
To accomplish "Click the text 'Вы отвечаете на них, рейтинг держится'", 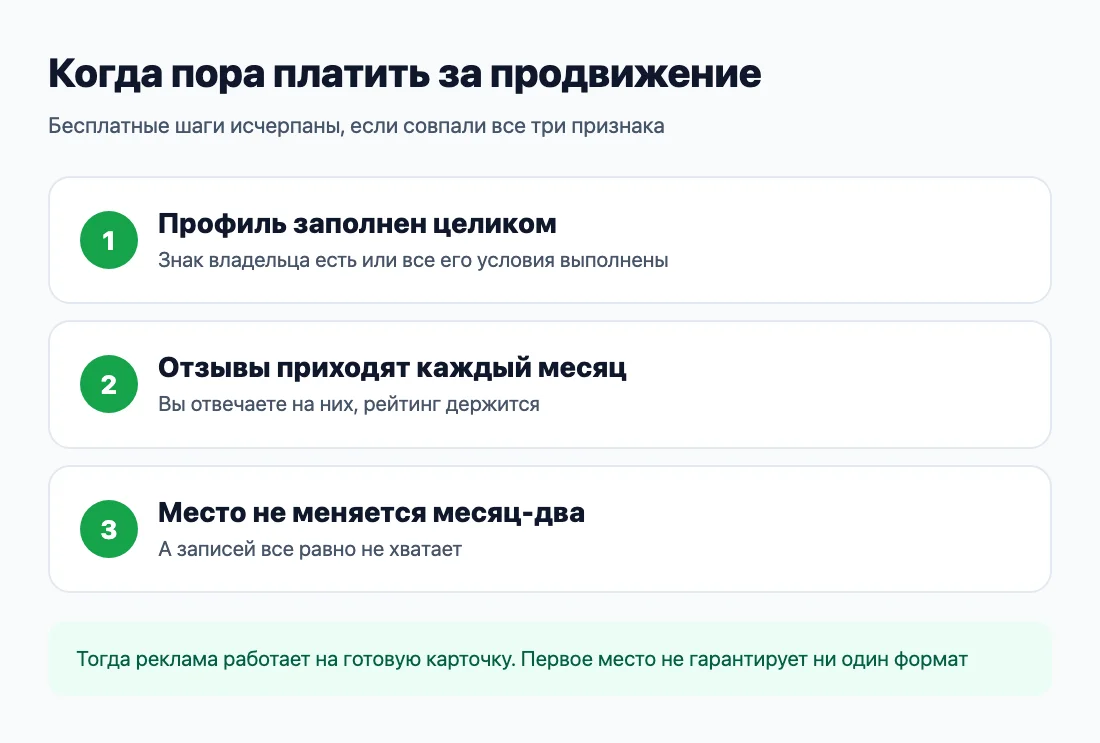I will 349,404.
